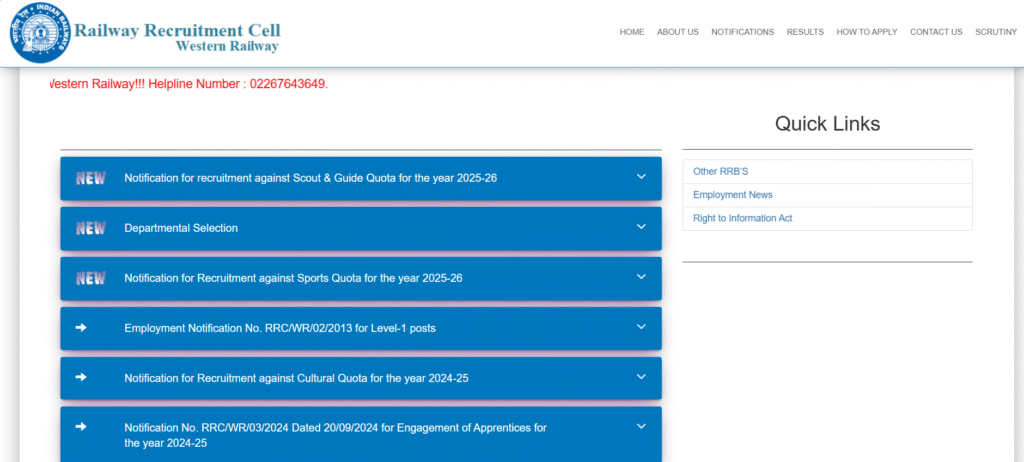Image resolution: width=1024 pixels, height=462 pixels.
Task: Open Notification for Recruitment against Sports Quota text
Action: click(x=293, y=278)
